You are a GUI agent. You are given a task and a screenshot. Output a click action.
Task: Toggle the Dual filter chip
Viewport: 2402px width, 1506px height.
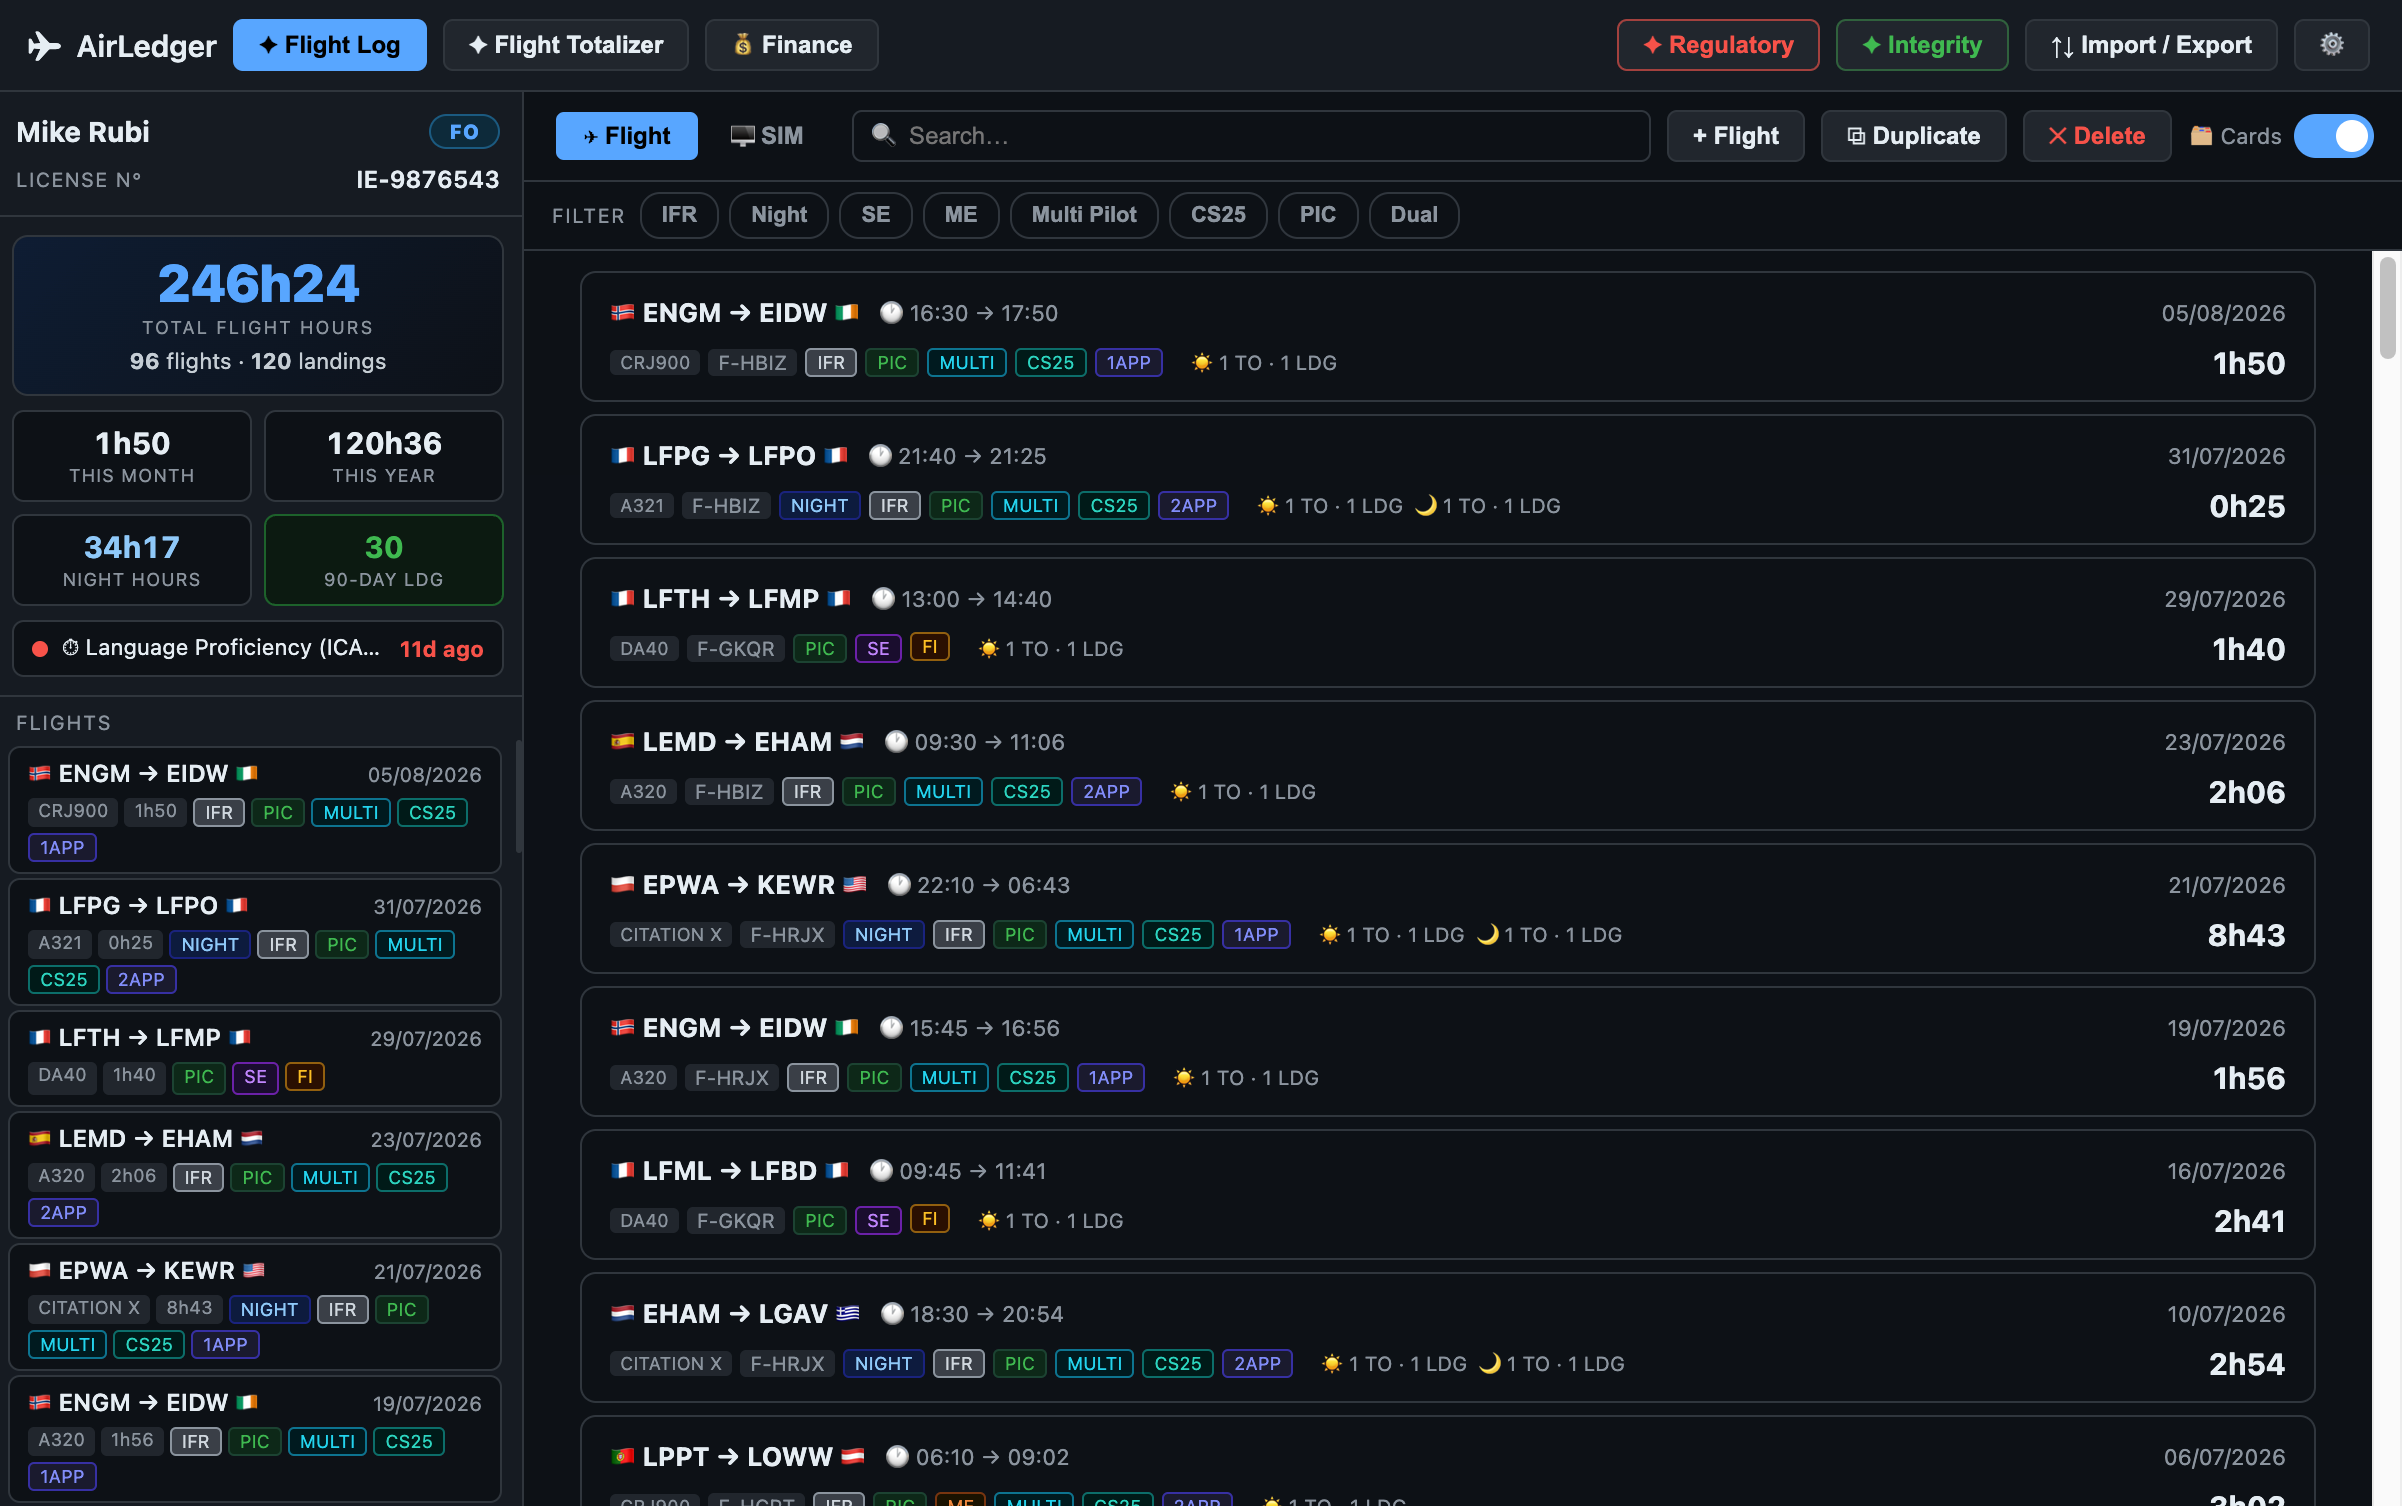1414,215
